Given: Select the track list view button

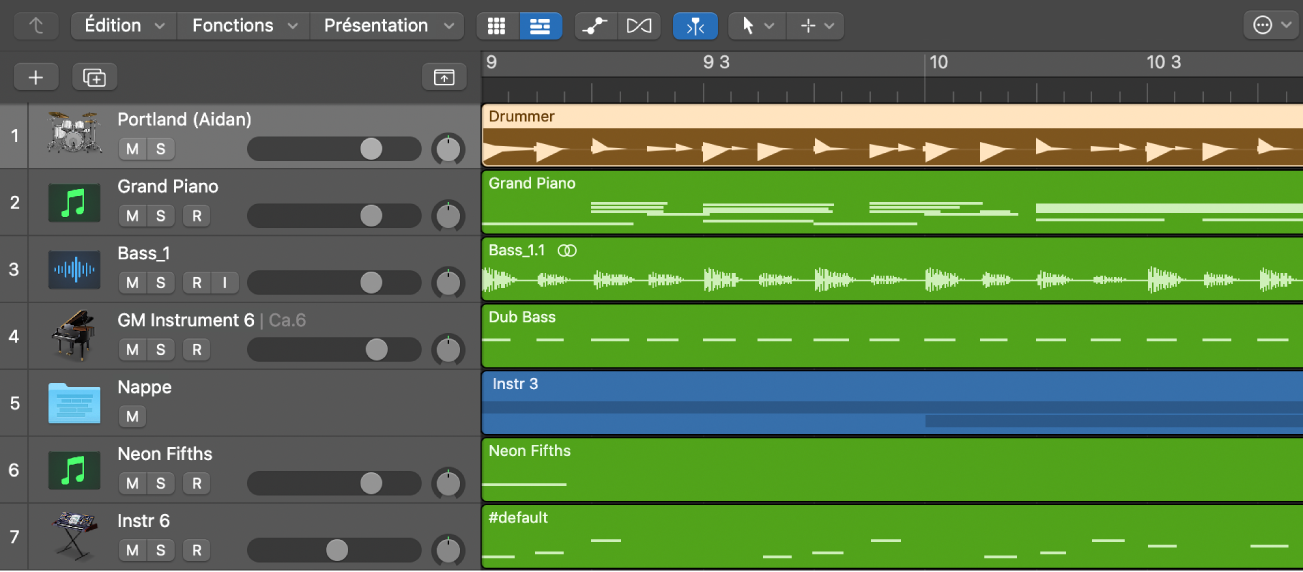Looking at the screenshot, I should point(540,25).
